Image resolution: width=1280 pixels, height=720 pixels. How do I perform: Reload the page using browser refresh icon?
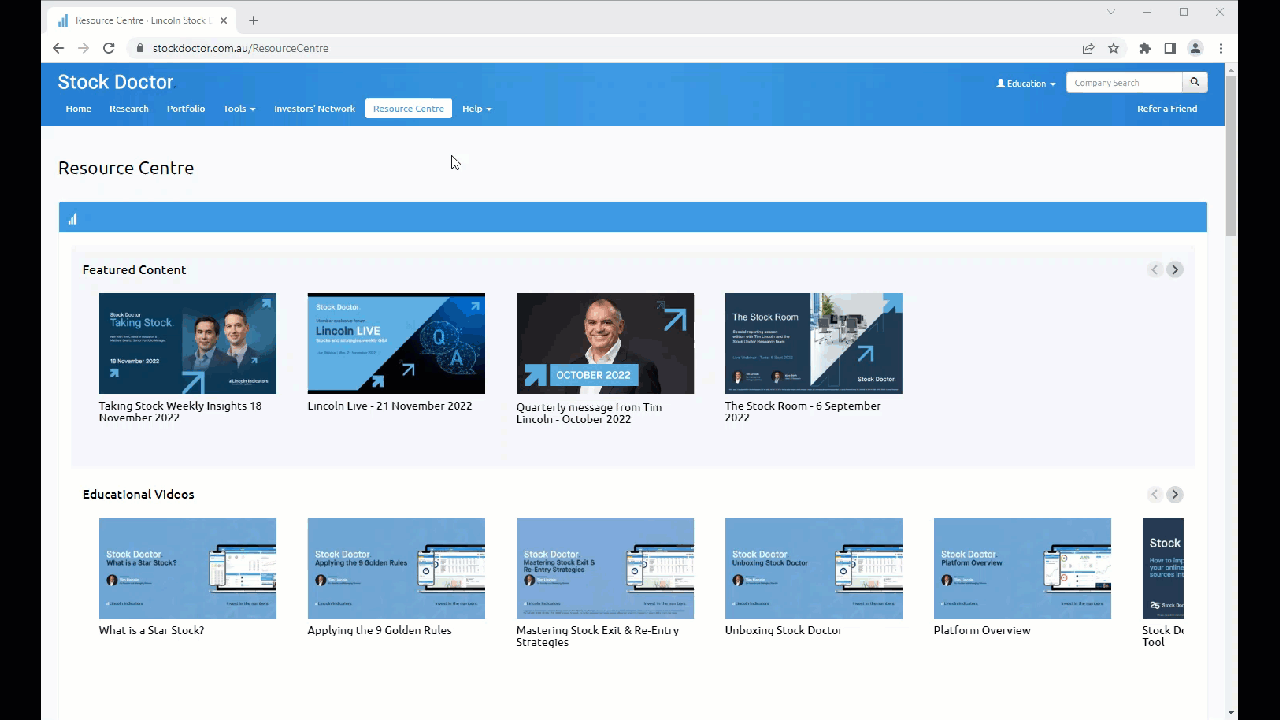[109, 48]
